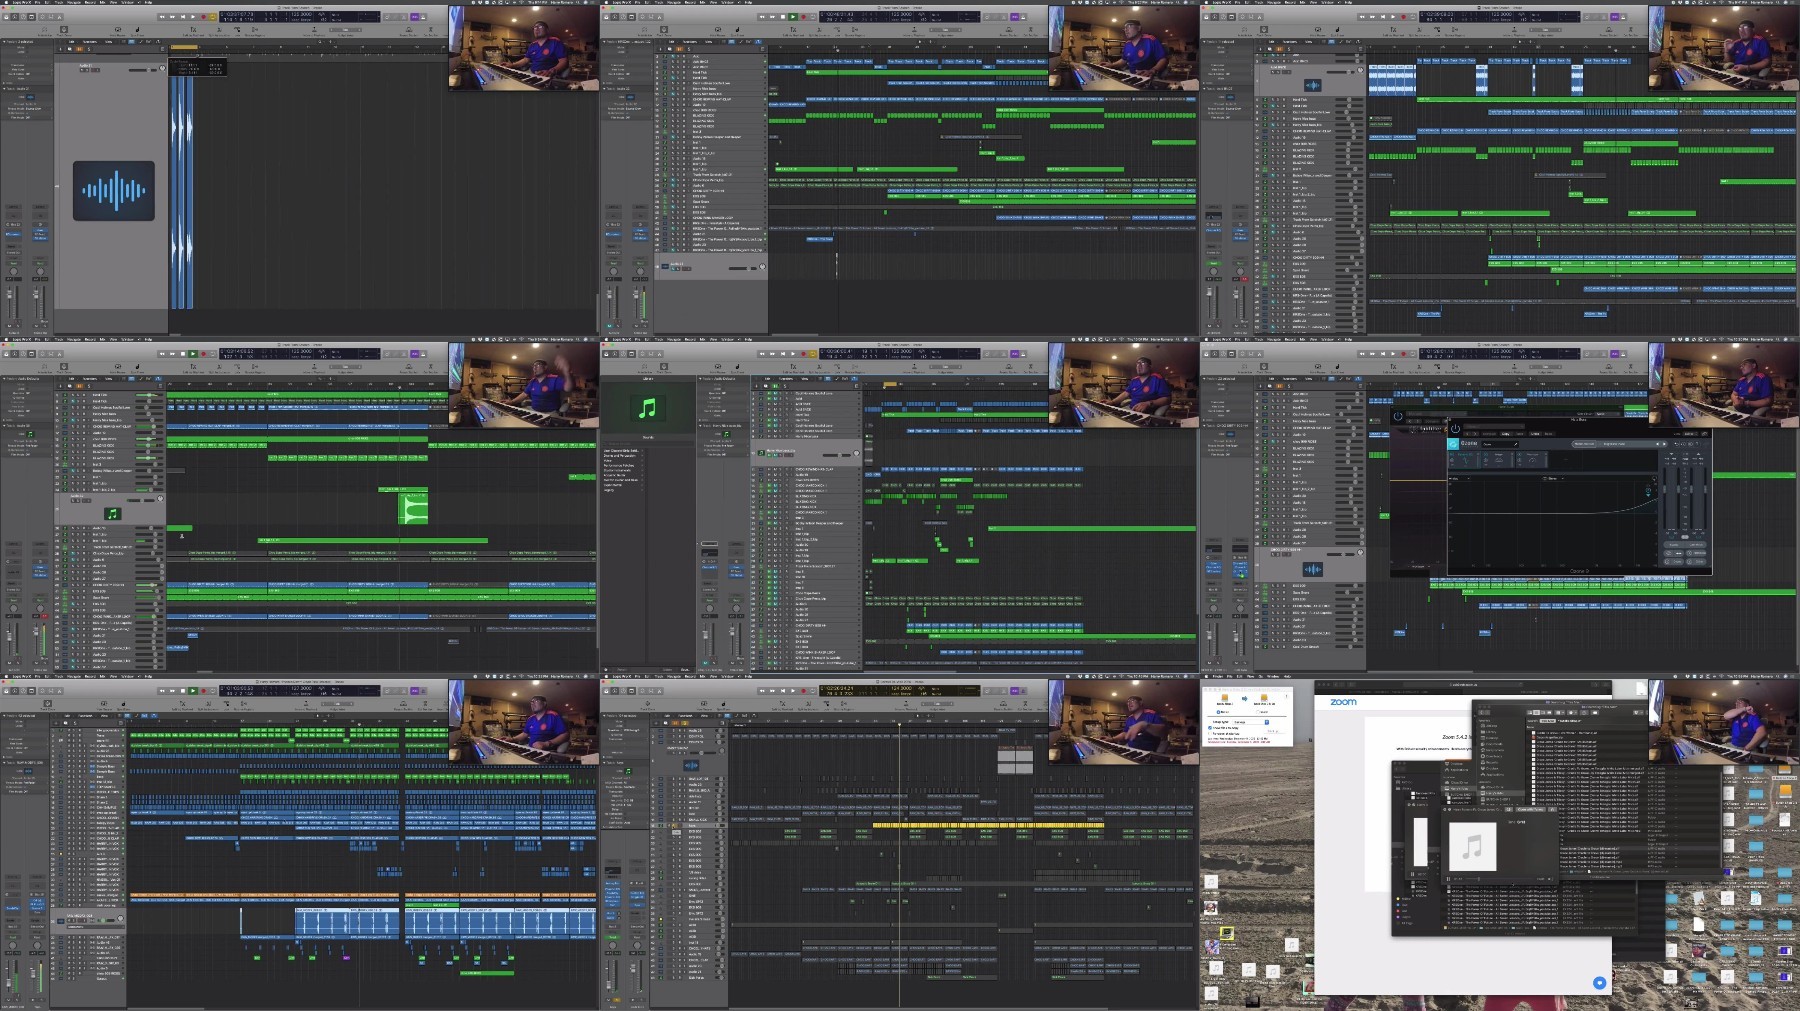Open the Finder menu in the menu bar
This screenshot has height=1011, width=1800.
click(1217, 677)
